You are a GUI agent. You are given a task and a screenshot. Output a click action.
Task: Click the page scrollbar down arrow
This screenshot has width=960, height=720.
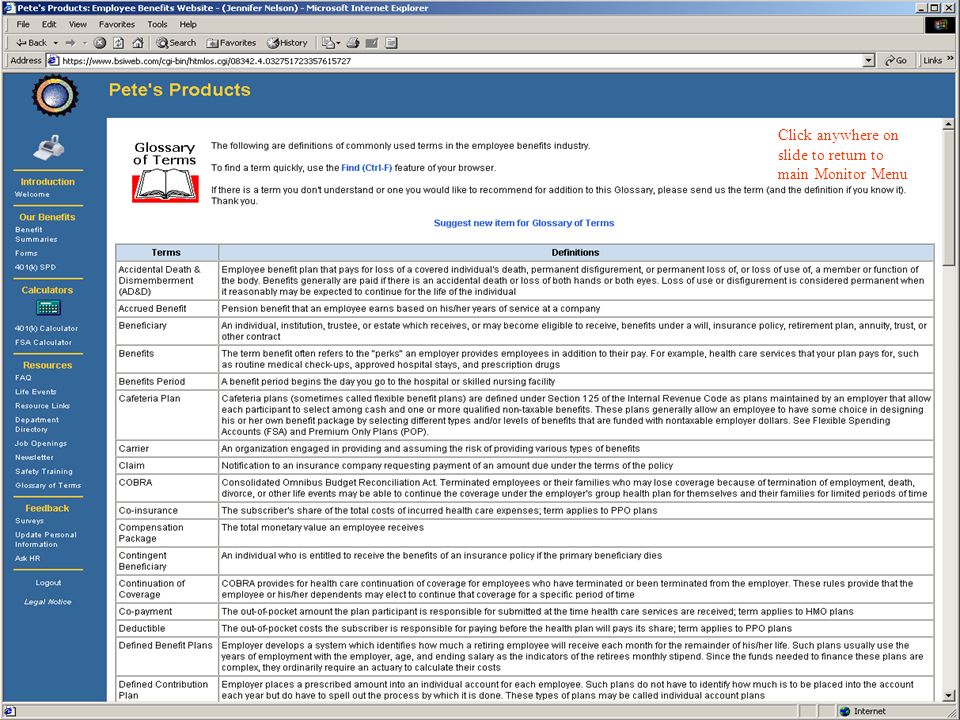pyautogui.click(x=948, y=696)
